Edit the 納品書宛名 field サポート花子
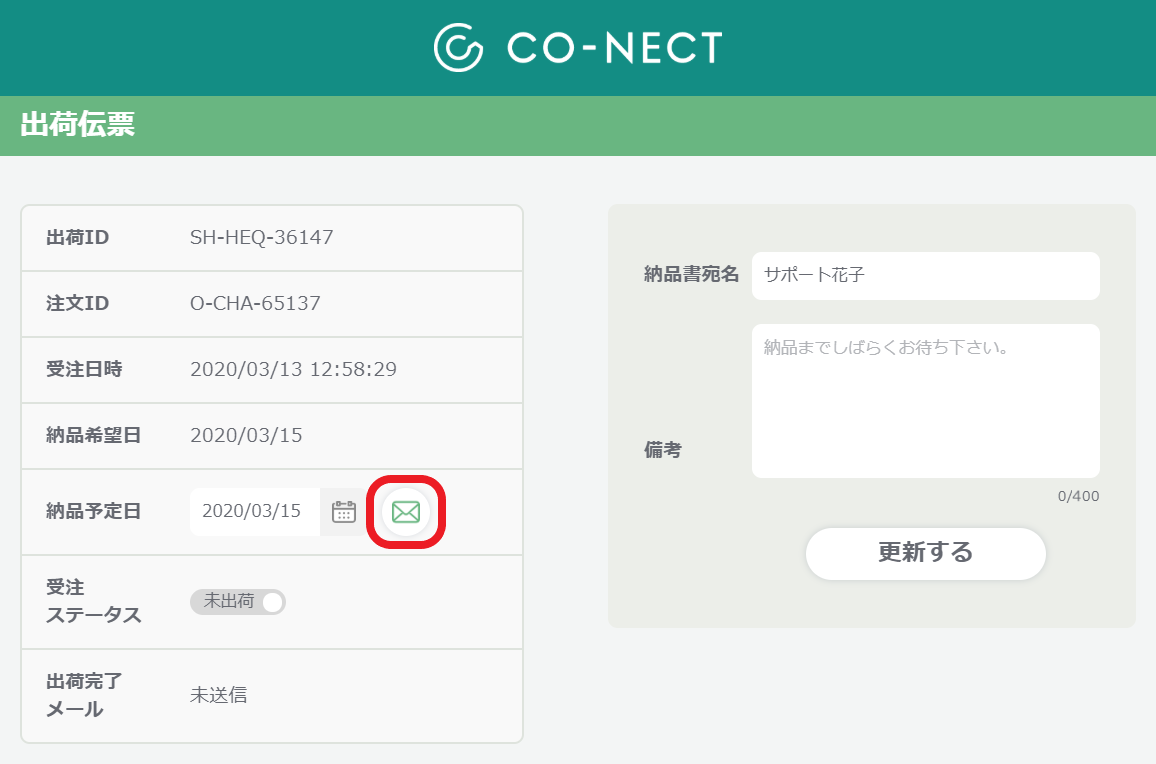Viewport: 1156px width, 764px height. pyautogui.click(x=925, y=276)
